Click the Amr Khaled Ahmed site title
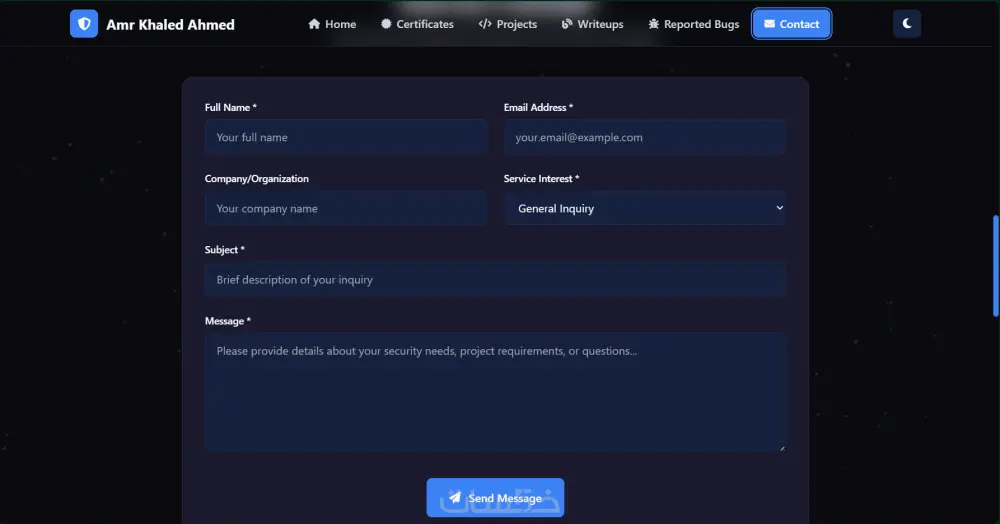The height and width of the screenshot is (524, 1000). 170,24
